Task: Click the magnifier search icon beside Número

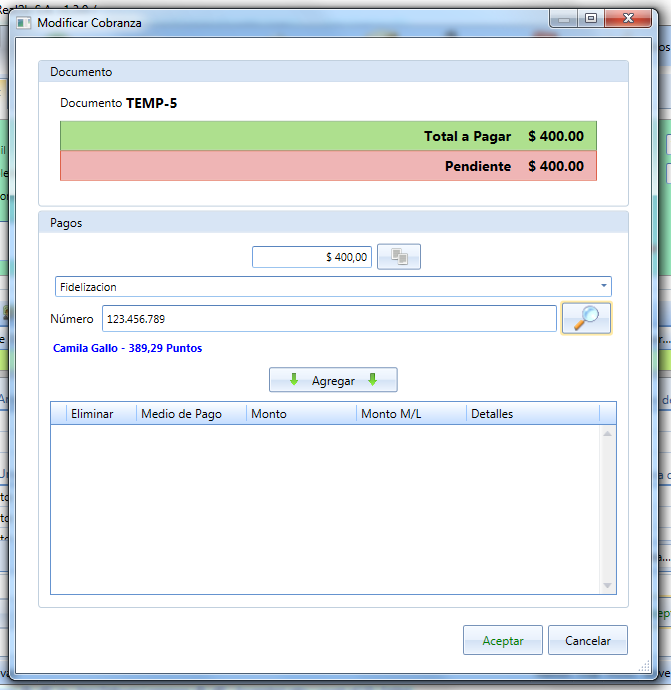Action: click(586, 318)
